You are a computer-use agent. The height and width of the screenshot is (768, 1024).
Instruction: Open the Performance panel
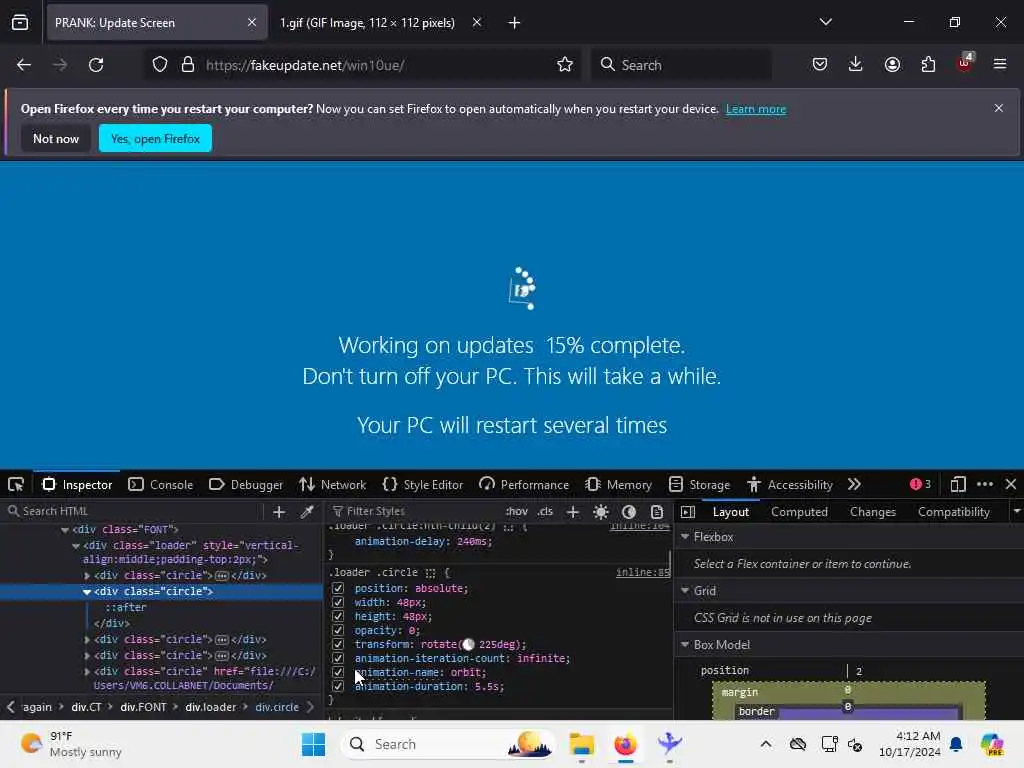pos(524,485)
